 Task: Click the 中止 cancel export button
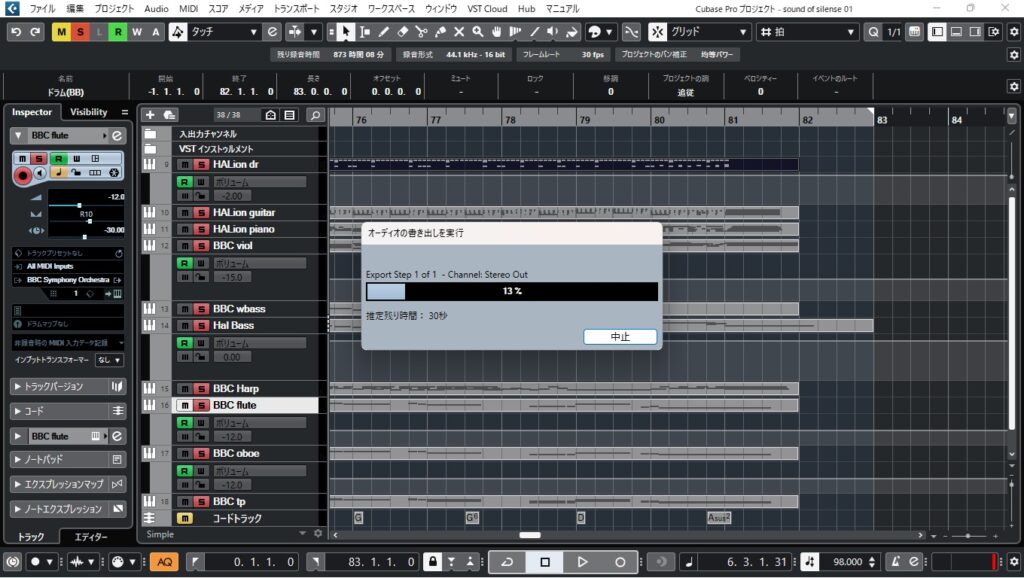click(x=620, y=337)
